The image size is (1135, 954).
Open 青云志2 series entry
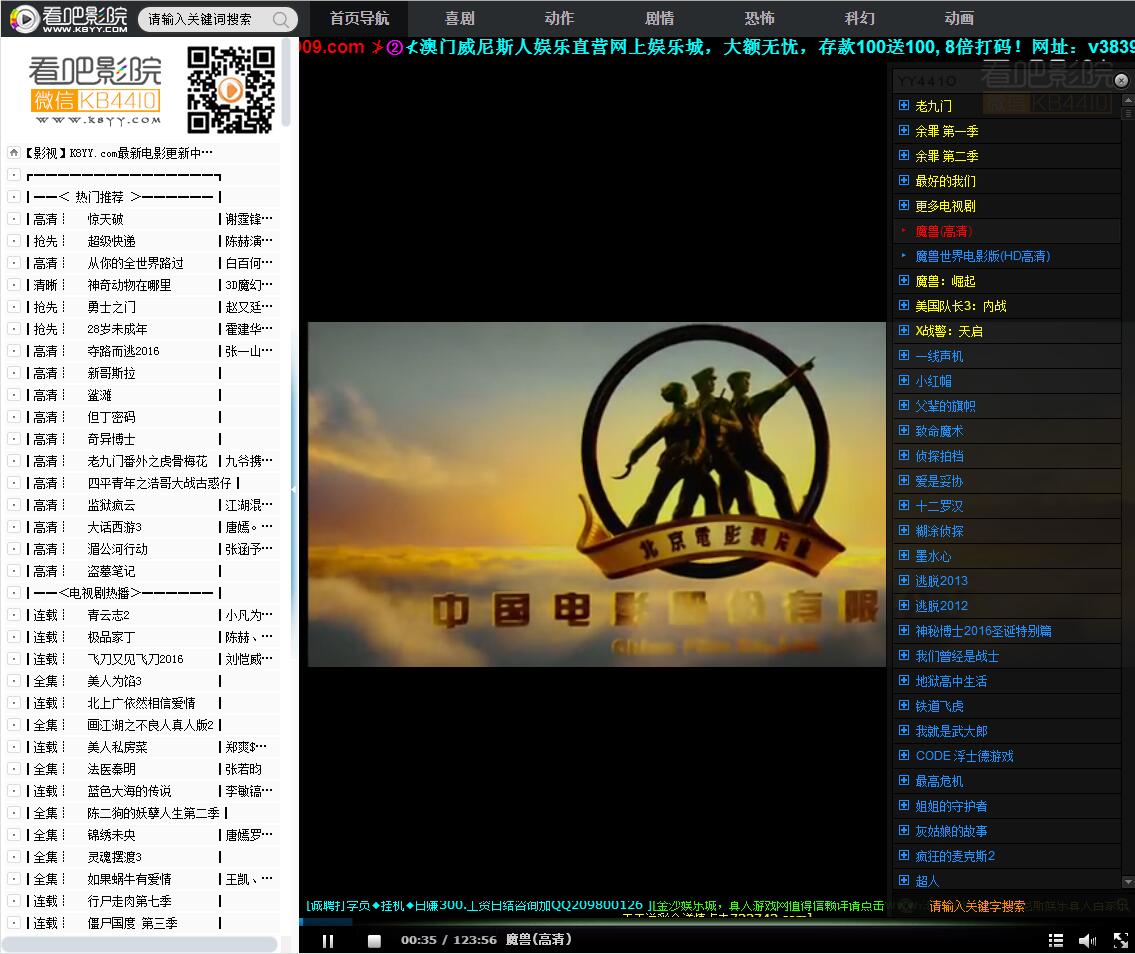tap(109, 615)
